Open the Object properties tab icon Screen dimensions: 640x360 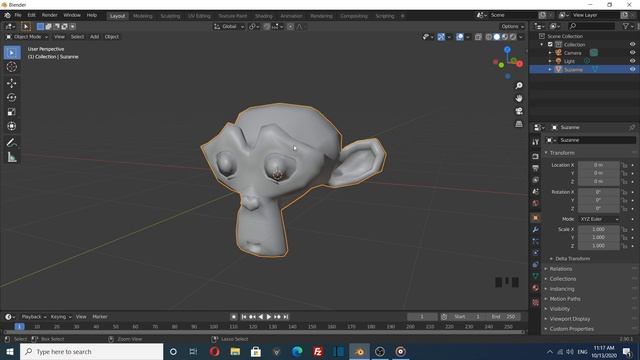(536, 218)
